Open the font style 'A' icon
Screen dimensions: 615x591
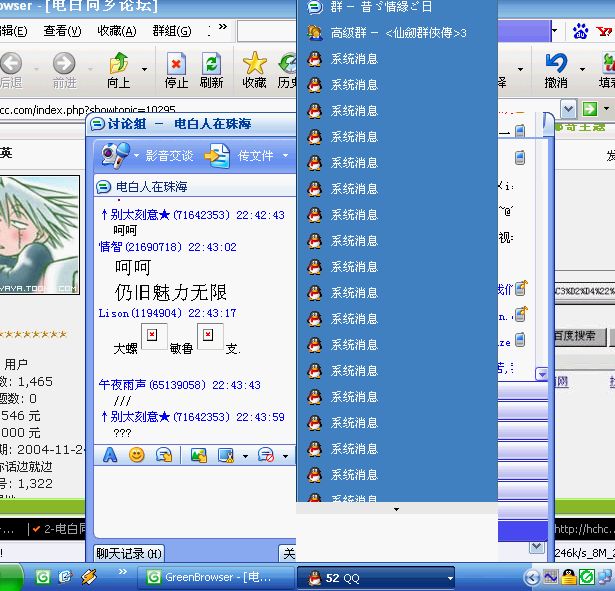110,455
